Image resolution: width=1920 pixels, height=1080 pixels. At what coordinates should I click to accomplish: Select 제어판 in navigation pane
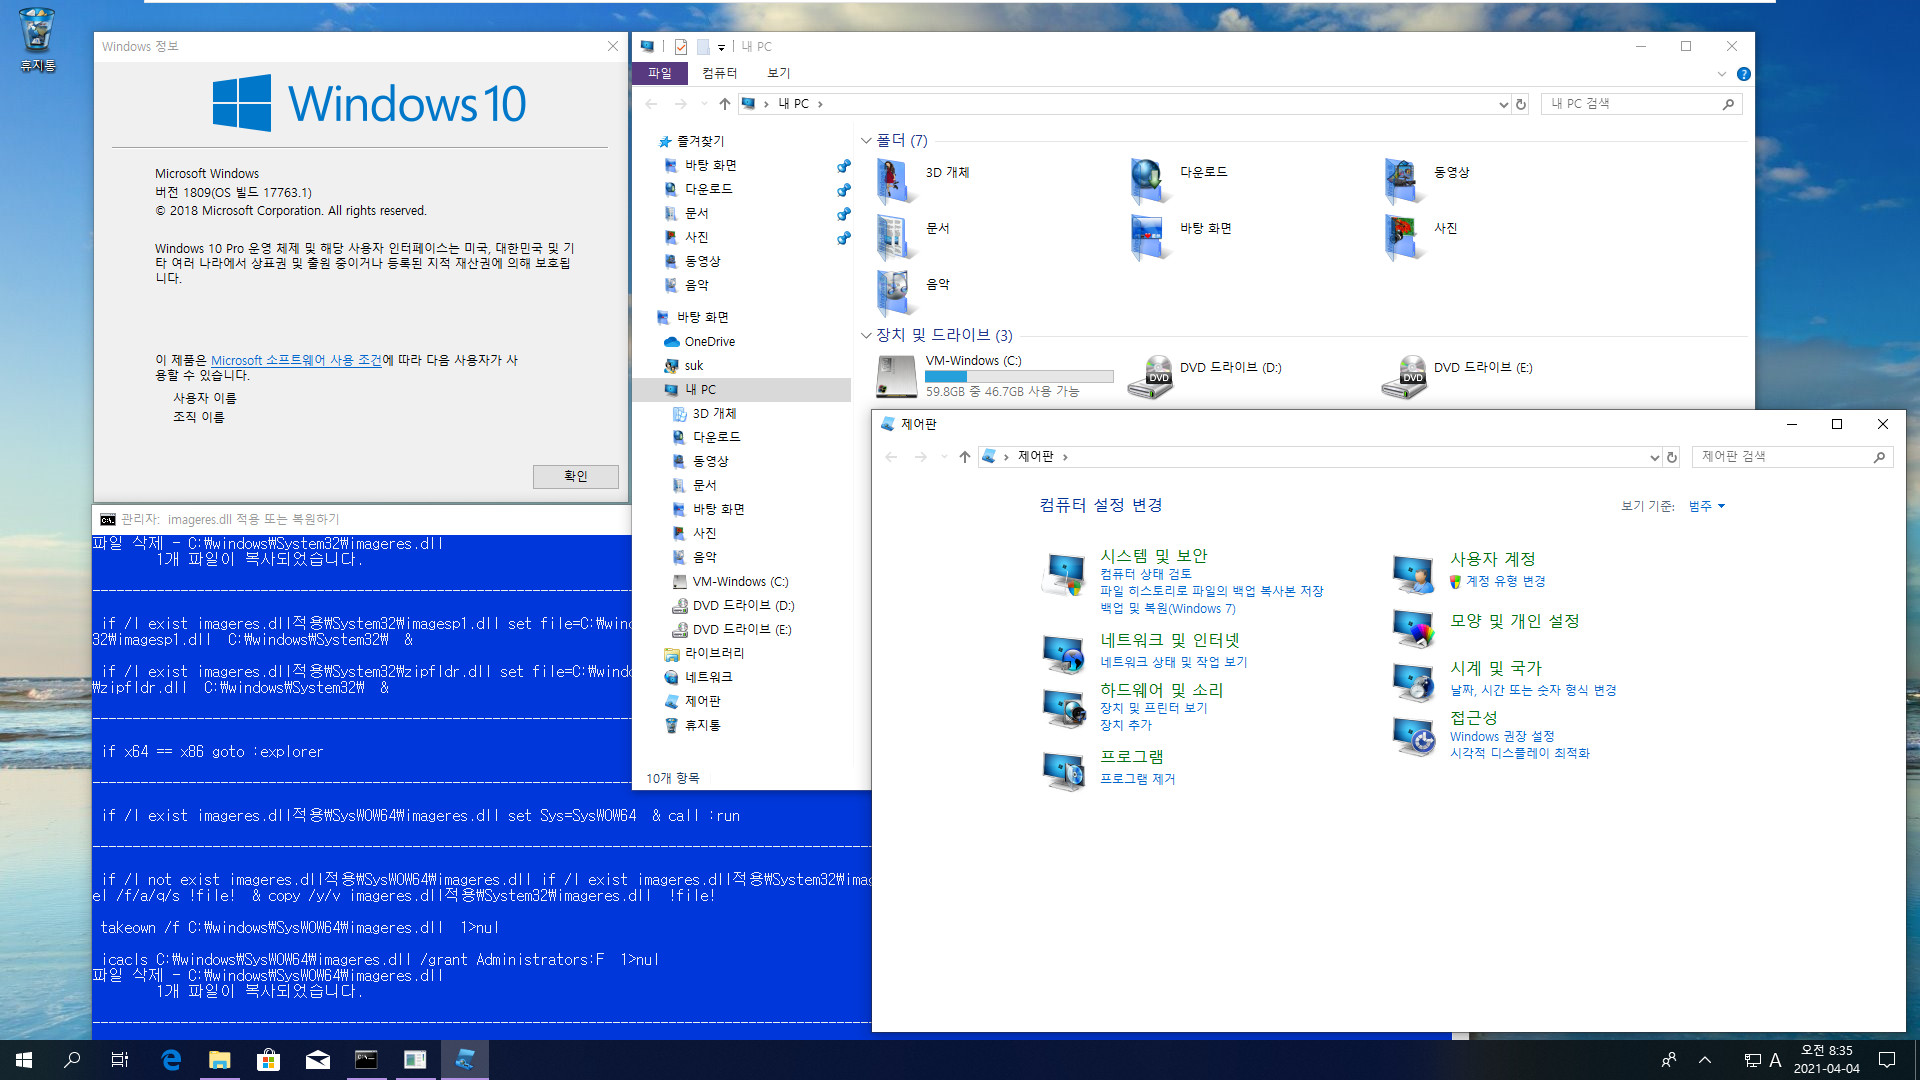point(702,701)
